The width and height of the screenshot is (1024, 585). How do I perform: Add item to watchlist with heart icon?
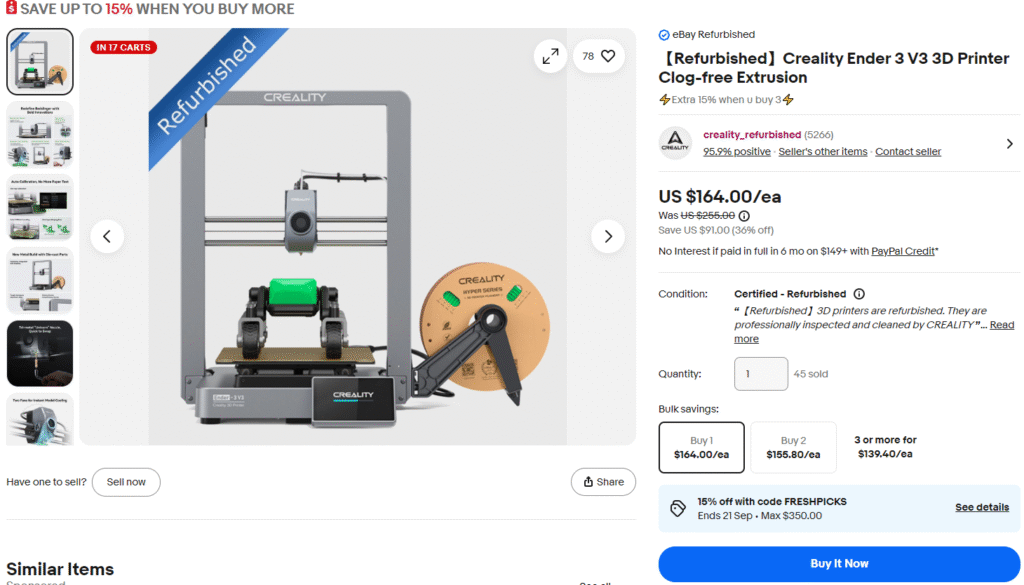[x=608, y=56]
